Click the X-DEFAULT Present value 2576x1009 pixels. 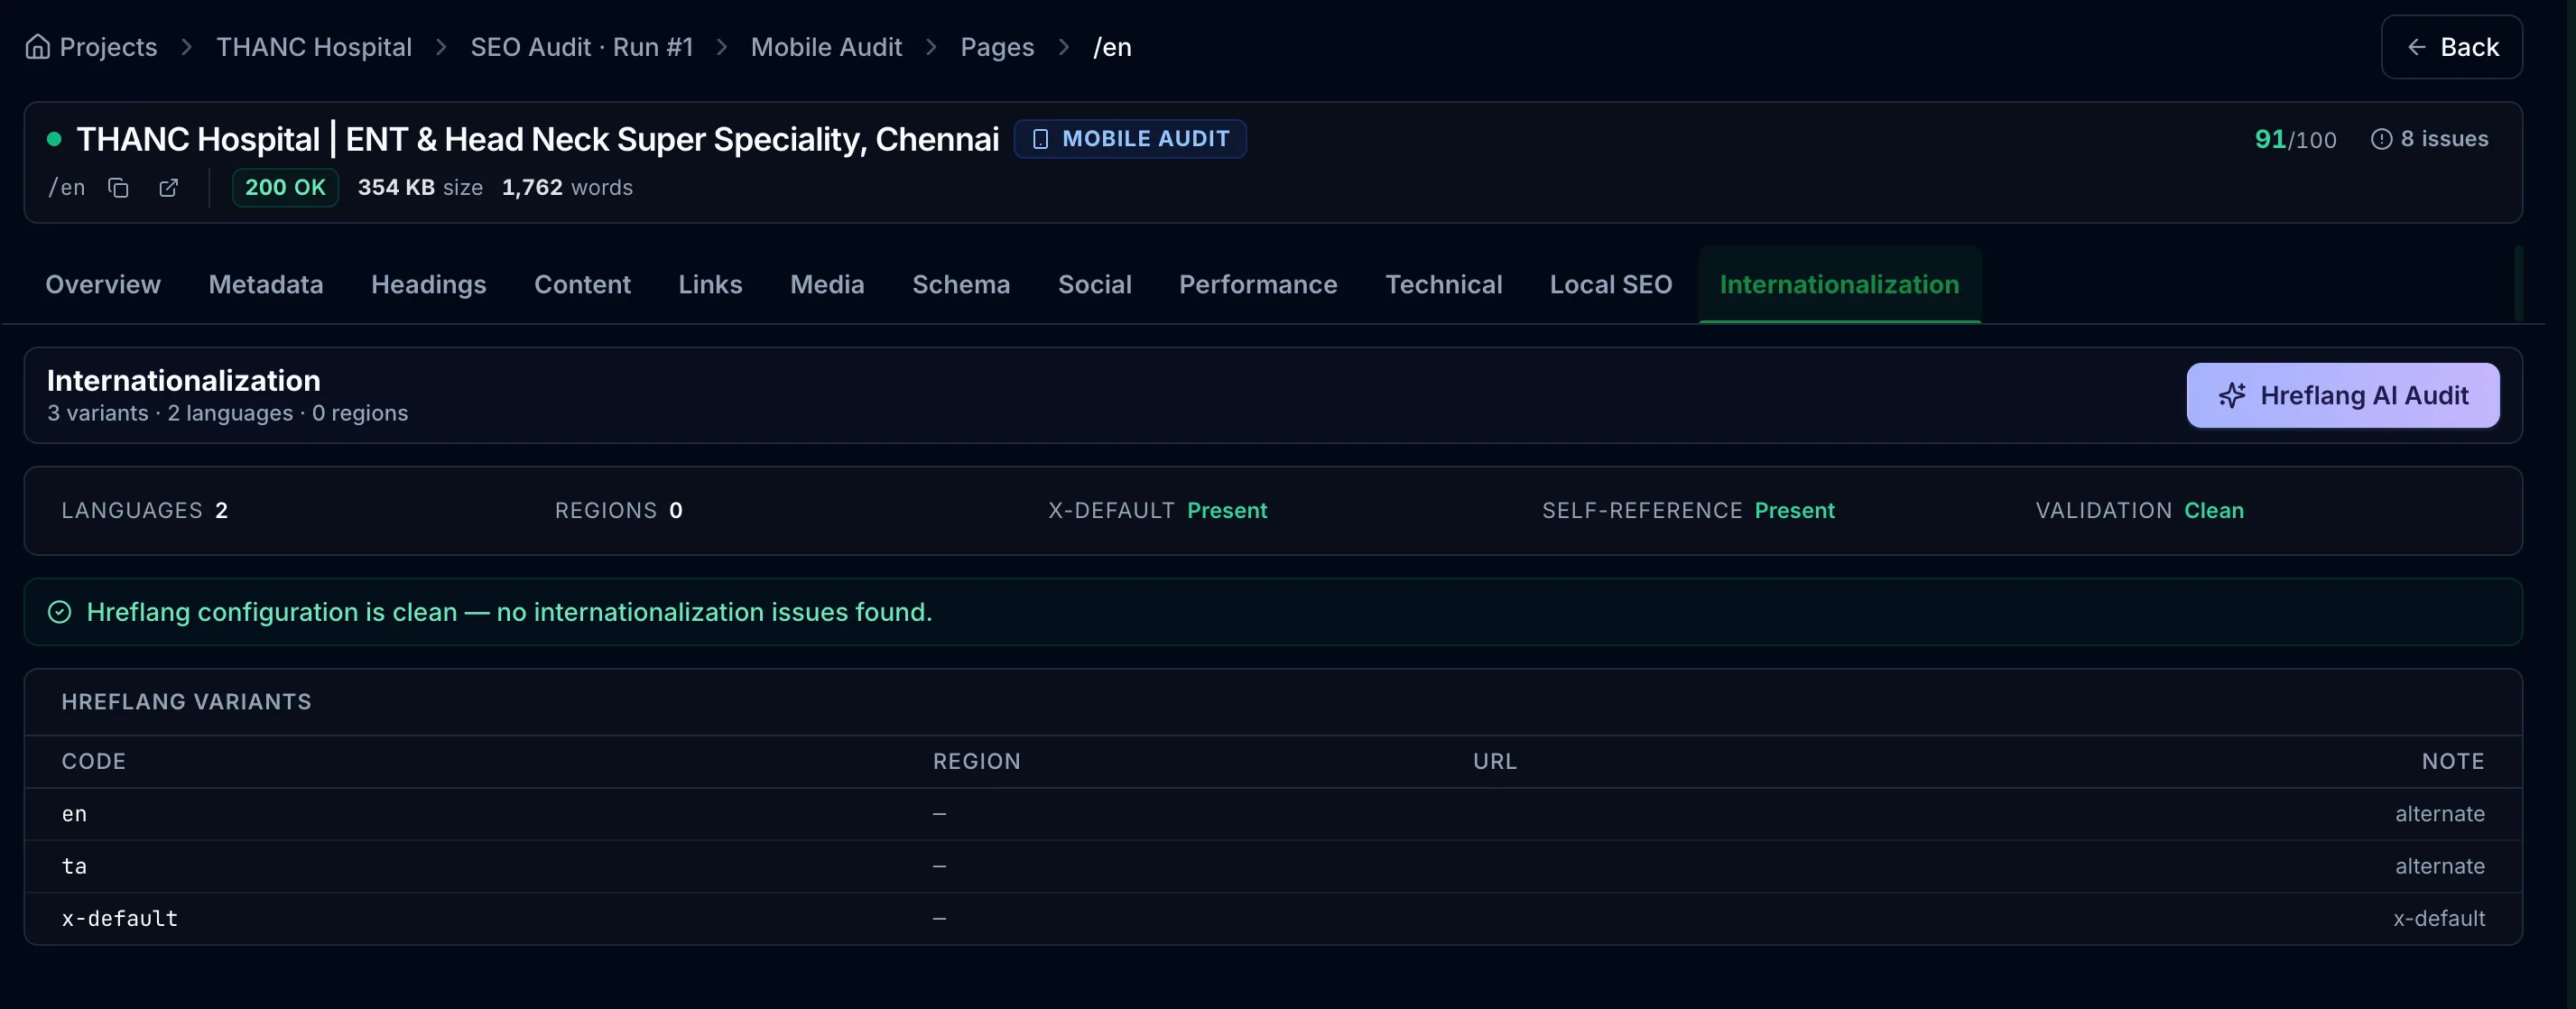click(1227, 511)
